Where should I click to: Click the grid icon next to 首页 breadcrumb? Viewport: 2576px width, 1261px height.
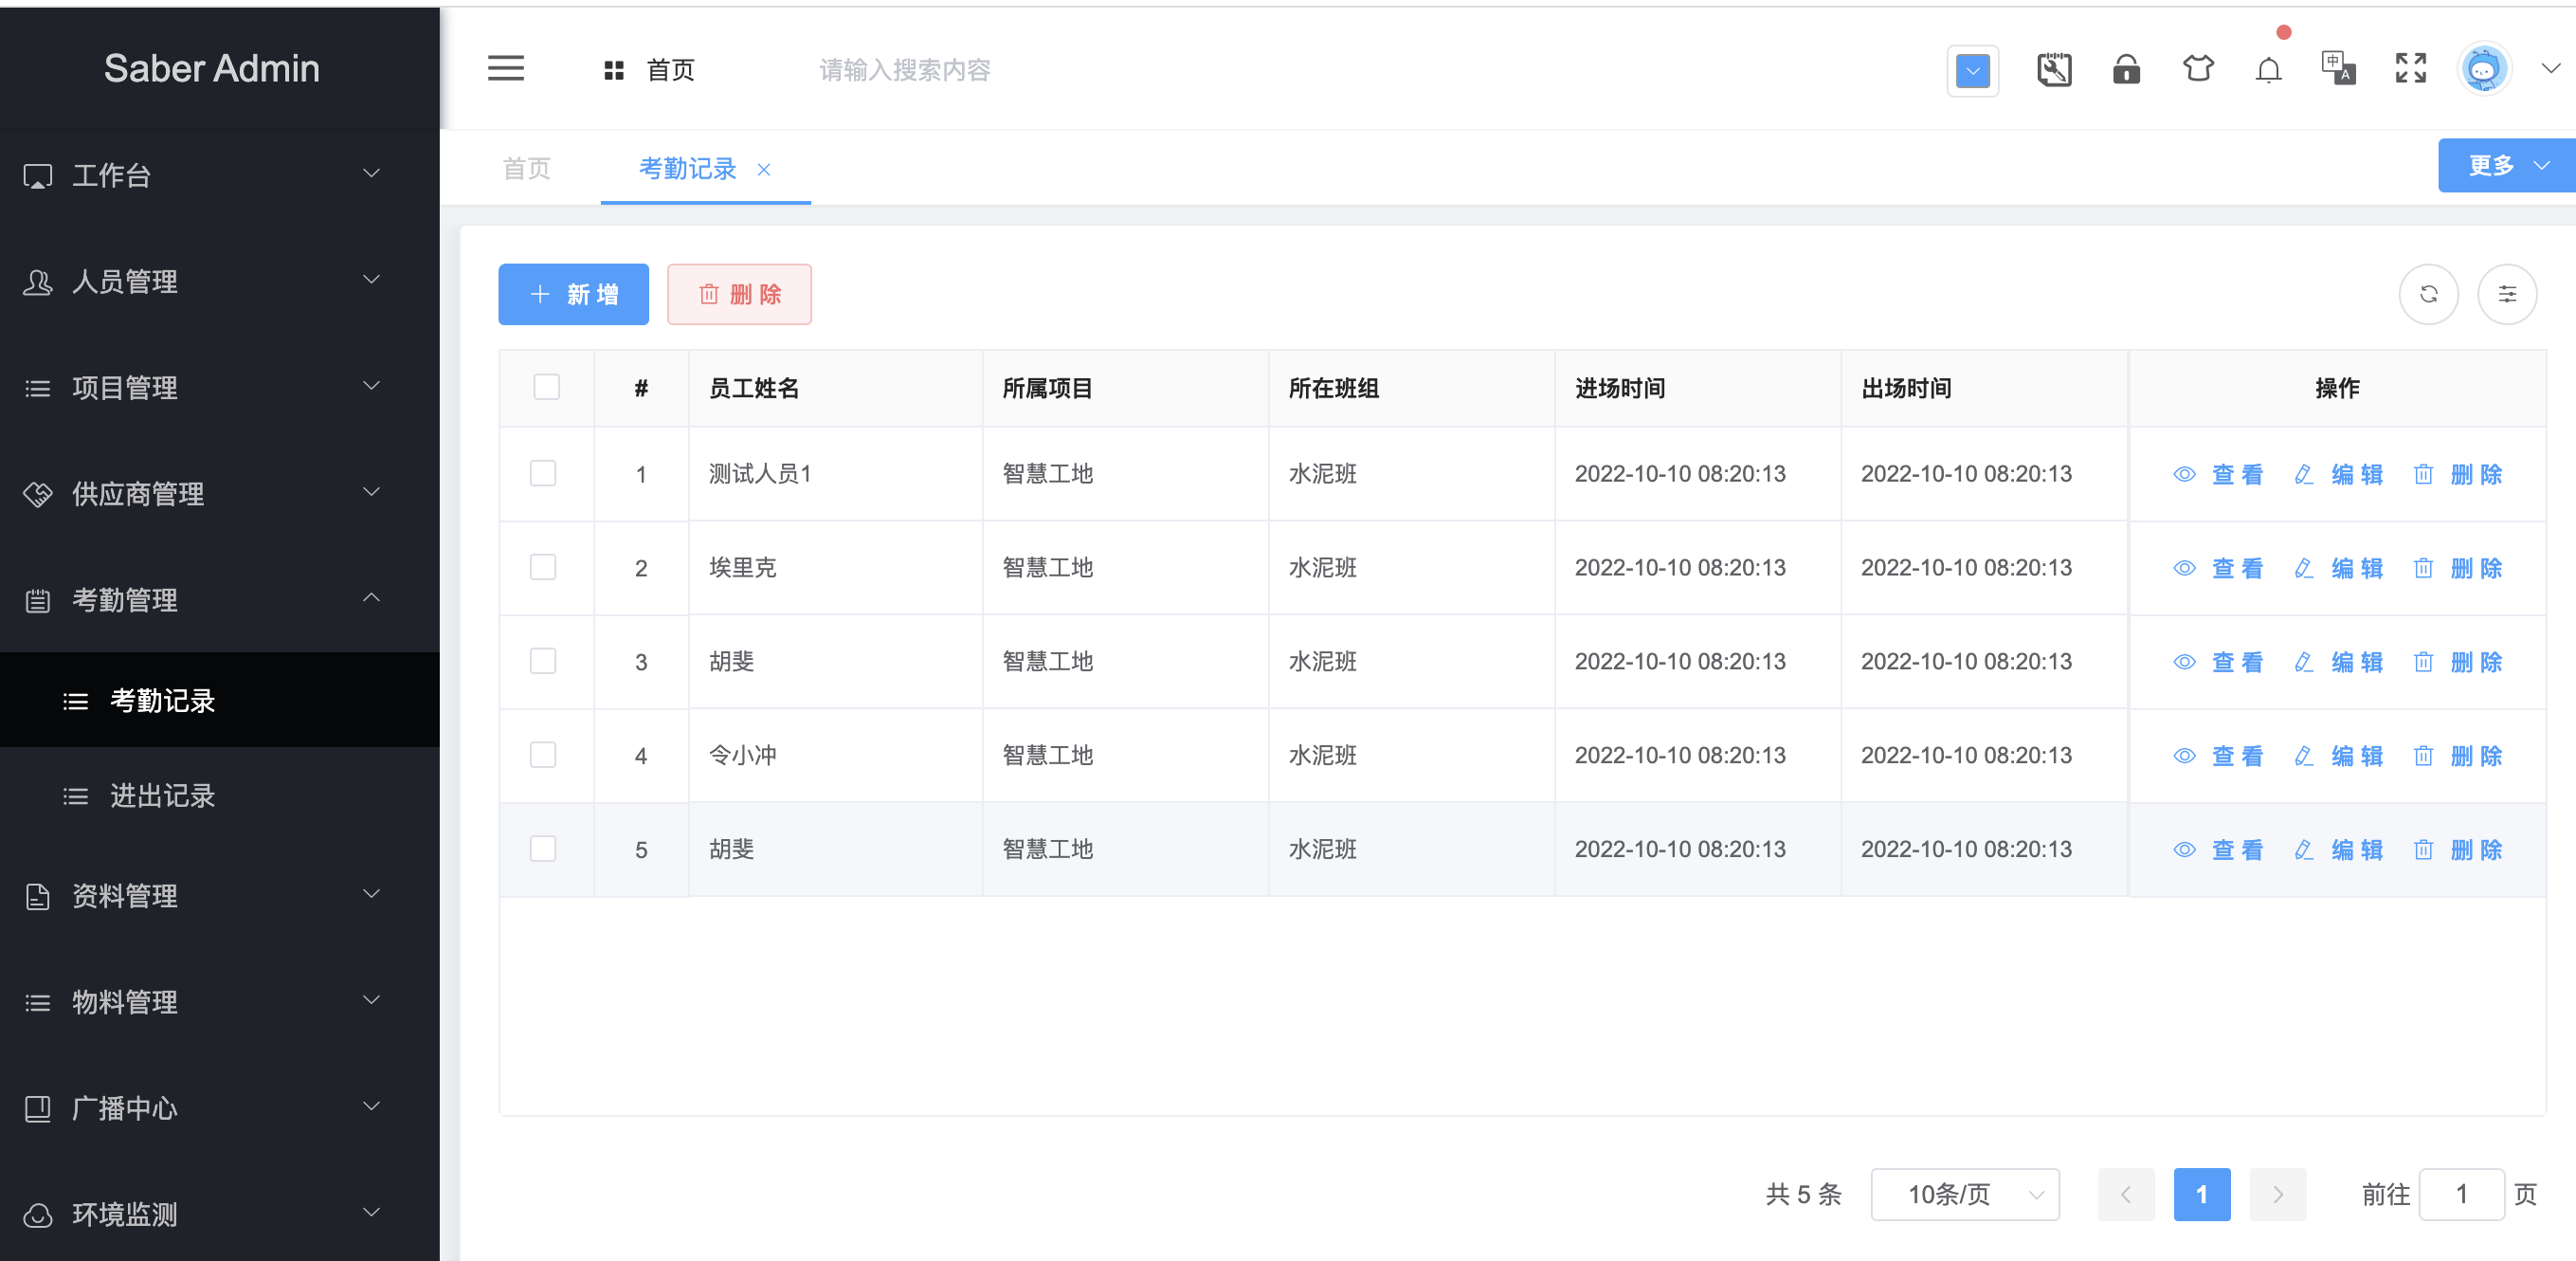pyautogui.click(x=614, y=70)
